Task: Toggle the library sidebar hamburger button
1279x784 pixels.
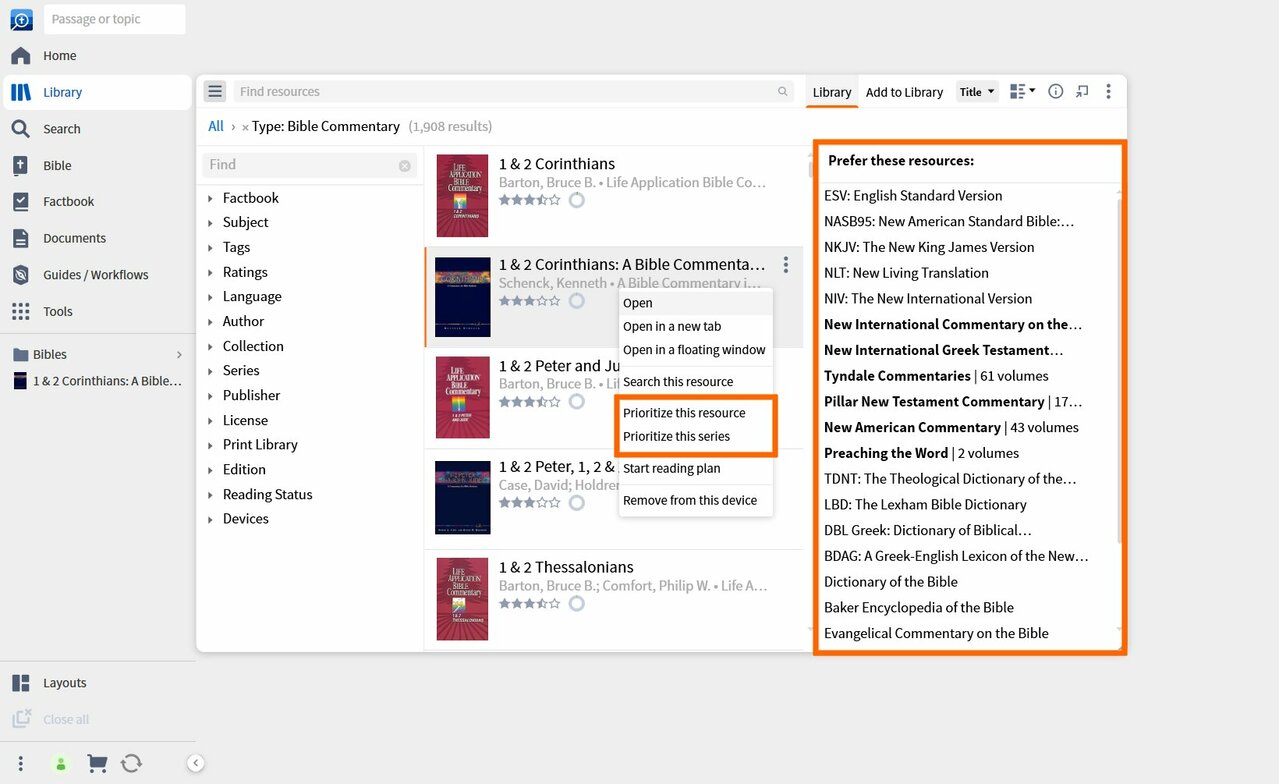Action: 215,92
